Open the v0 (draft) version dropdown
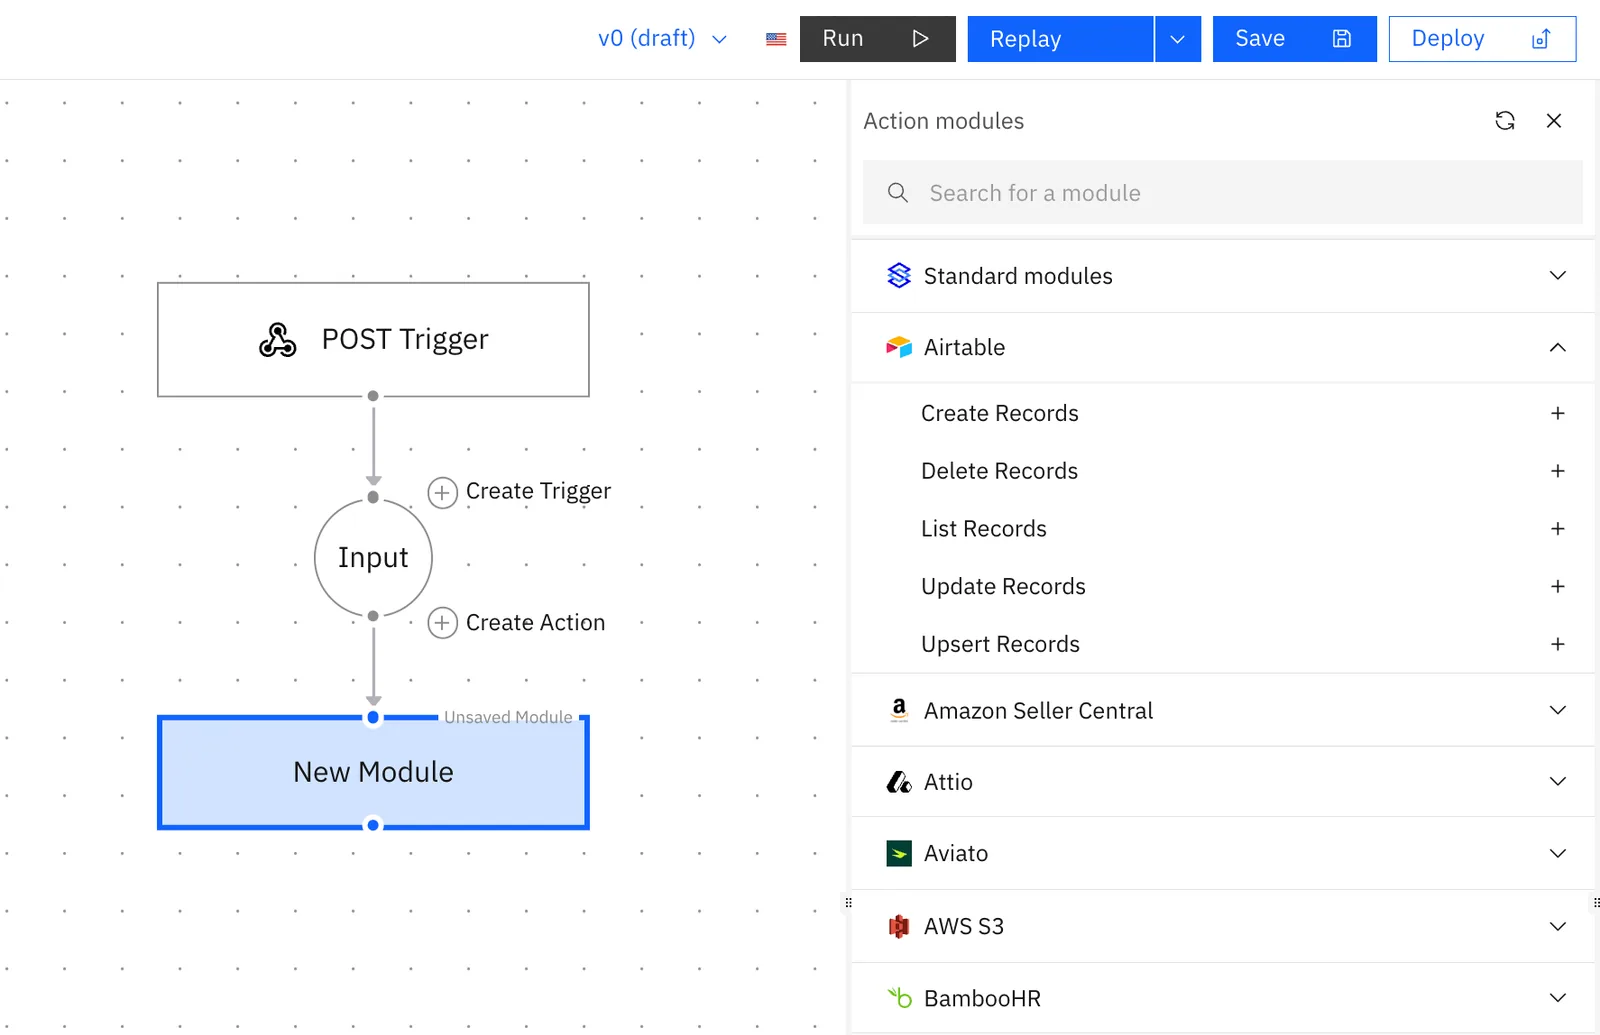Screen dimensions: 1600x1035 point(662,39)
